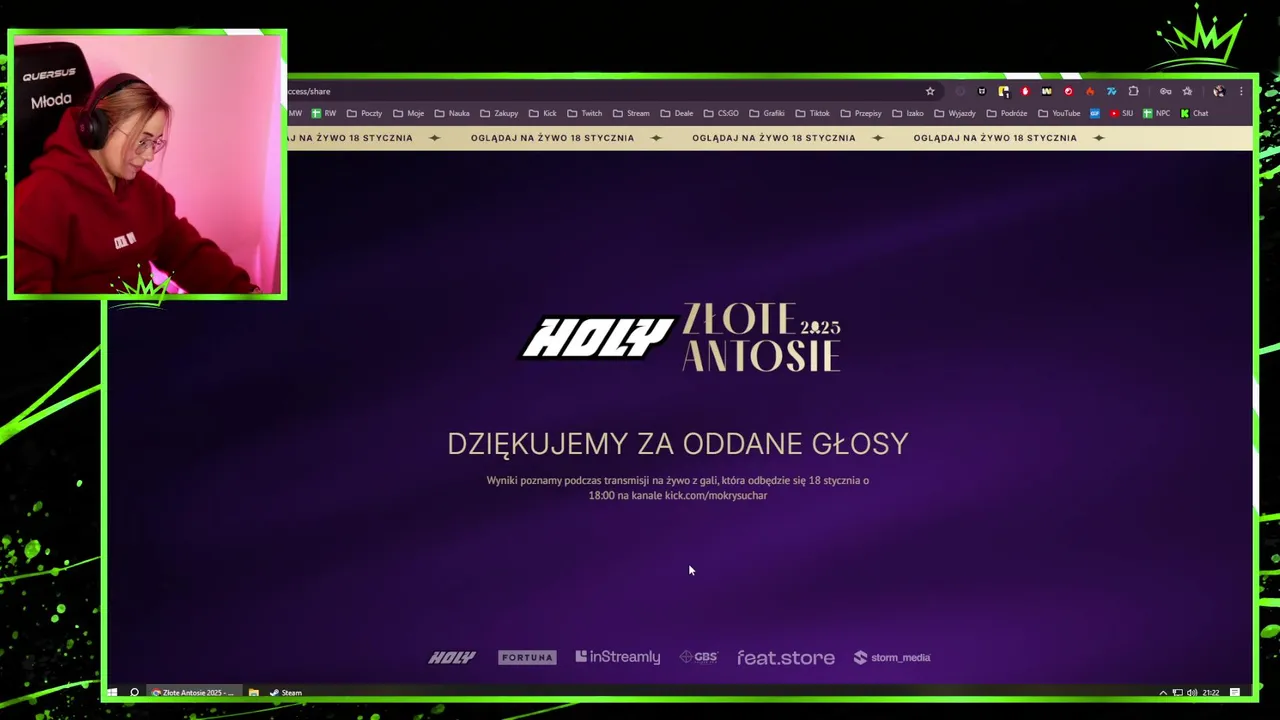Open the Extensions puzzle-piece menu

[x=1133, y=91]
